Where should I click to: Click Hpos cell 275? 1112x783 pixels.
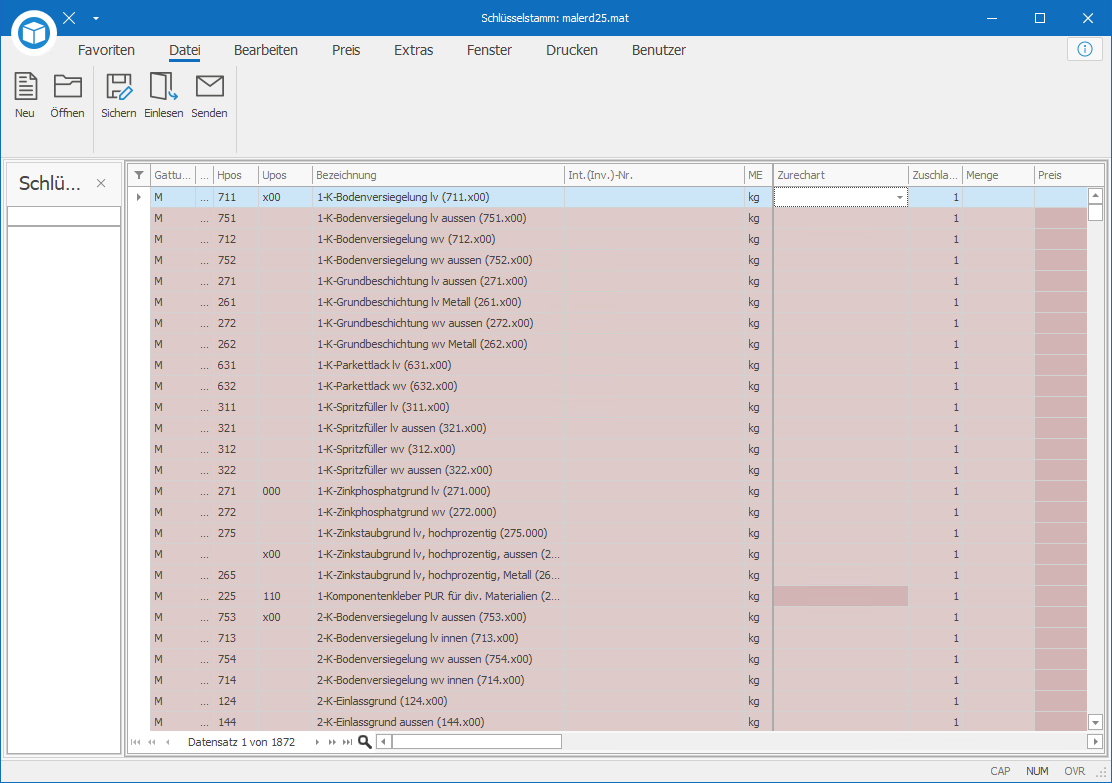click(235, 533)
